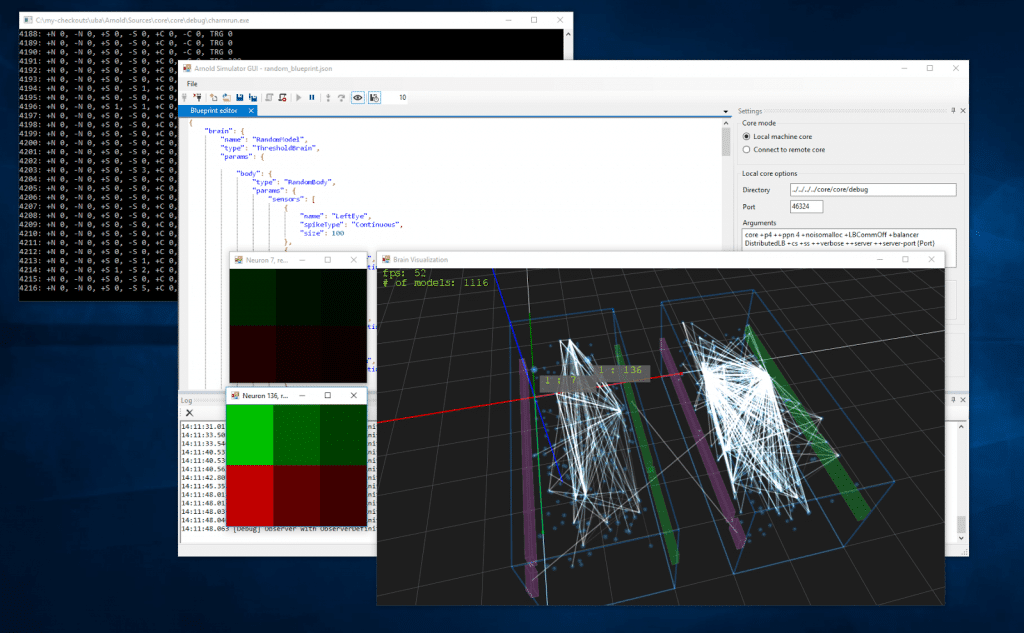Click the disconnect plug icon with red mark
This screenshot has width=1024, height=633.
coord(197,97)
